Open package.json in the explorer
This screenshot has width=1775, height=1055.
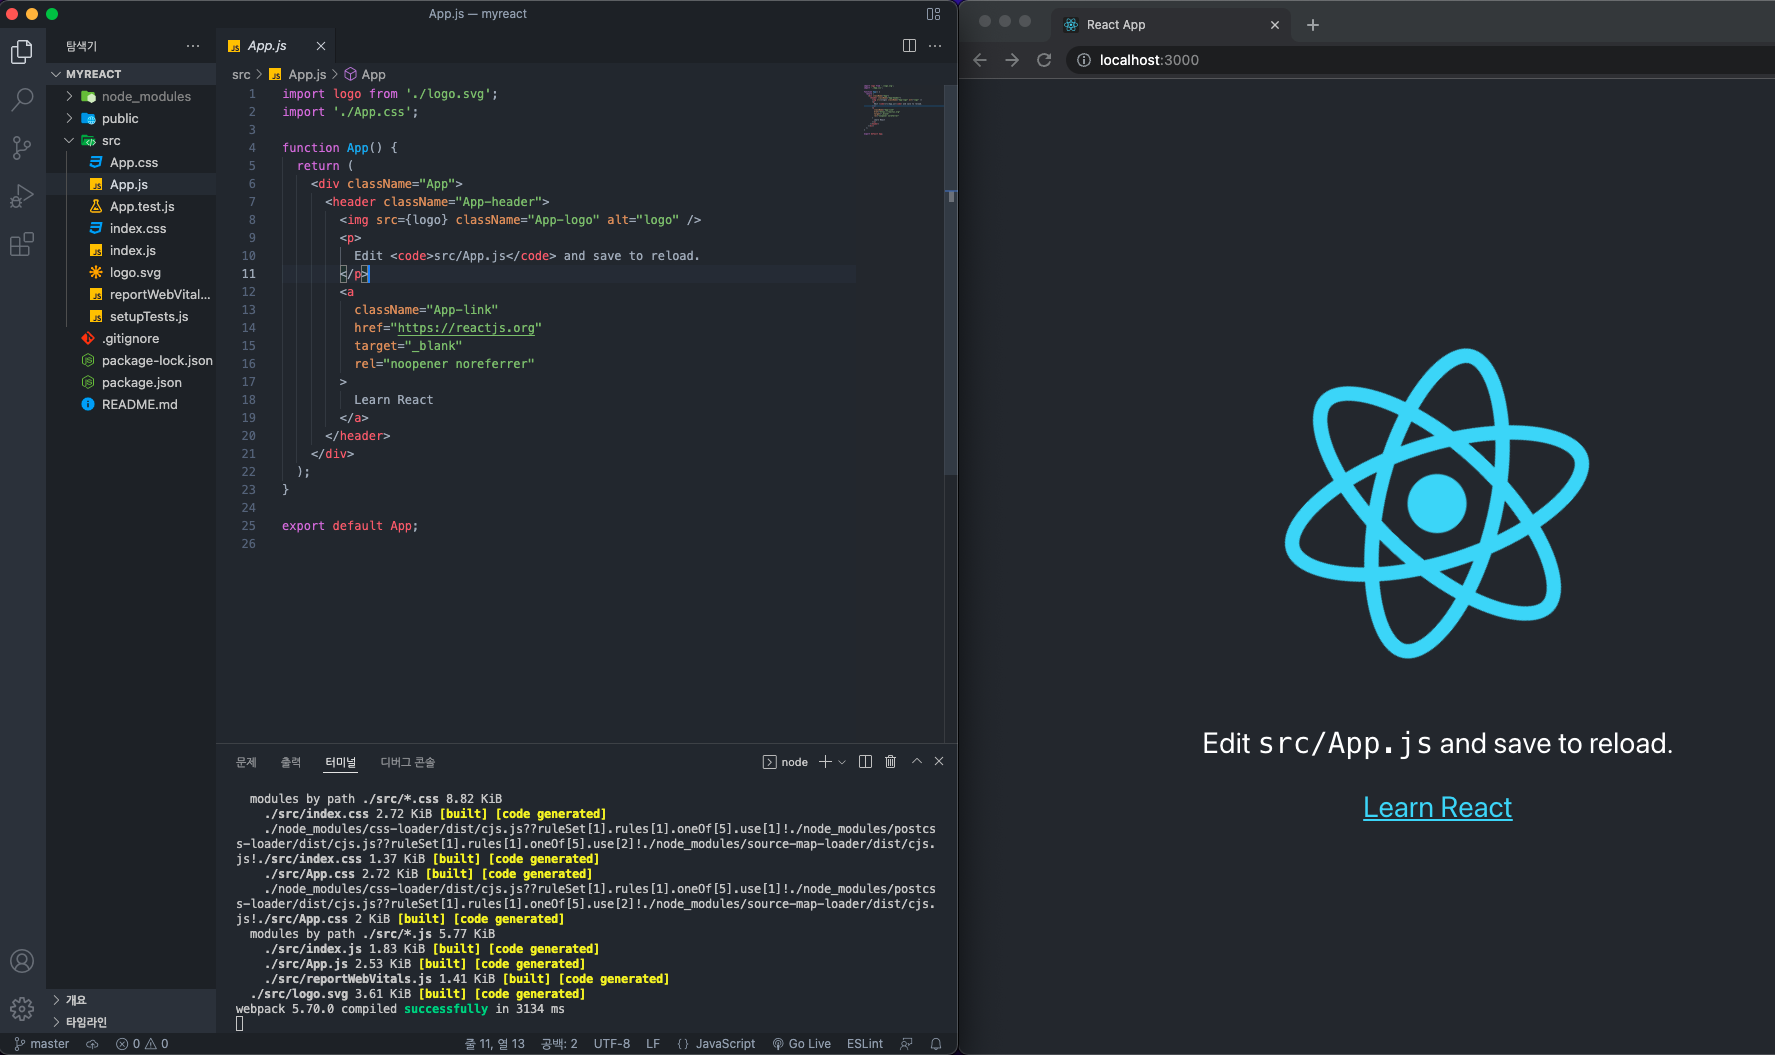(x=131, y=382)
